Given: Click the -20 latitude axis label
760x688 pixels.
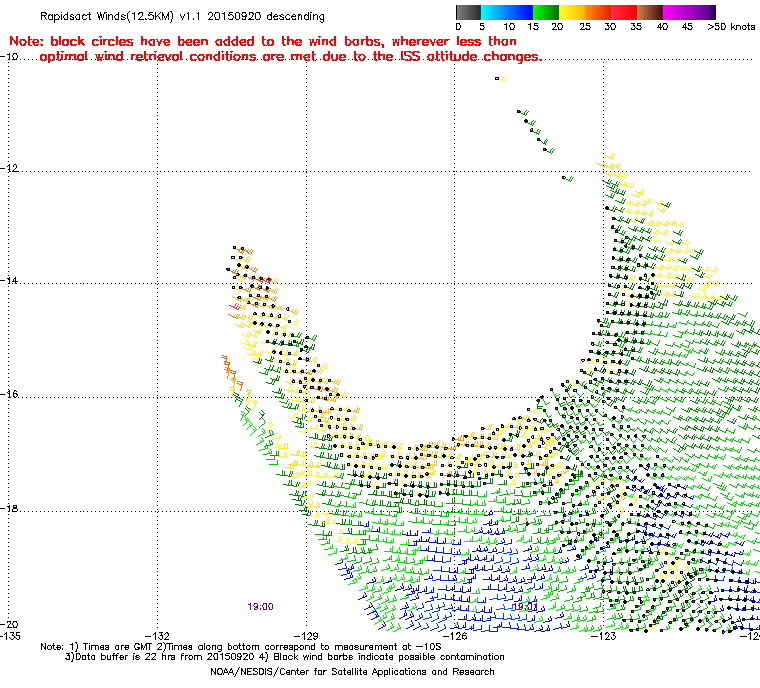Looking at the screenshot, I should point(9,624).
